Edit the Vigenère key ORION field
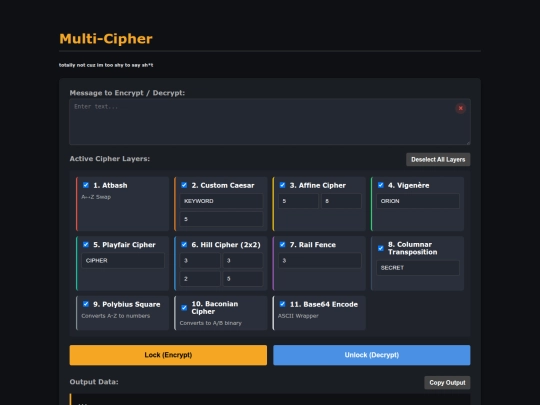The image size is (540, 405). pyautogui.click(x=418, y=201)
